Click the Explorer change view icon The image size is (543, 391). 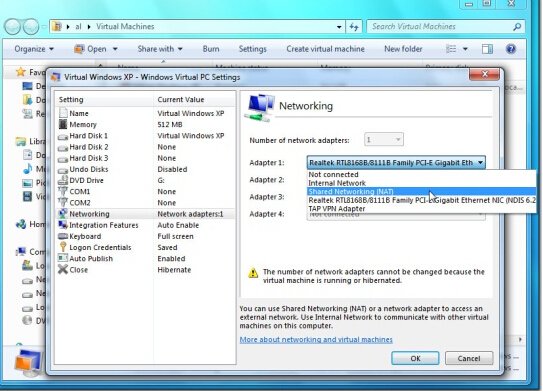click(451, 49)
